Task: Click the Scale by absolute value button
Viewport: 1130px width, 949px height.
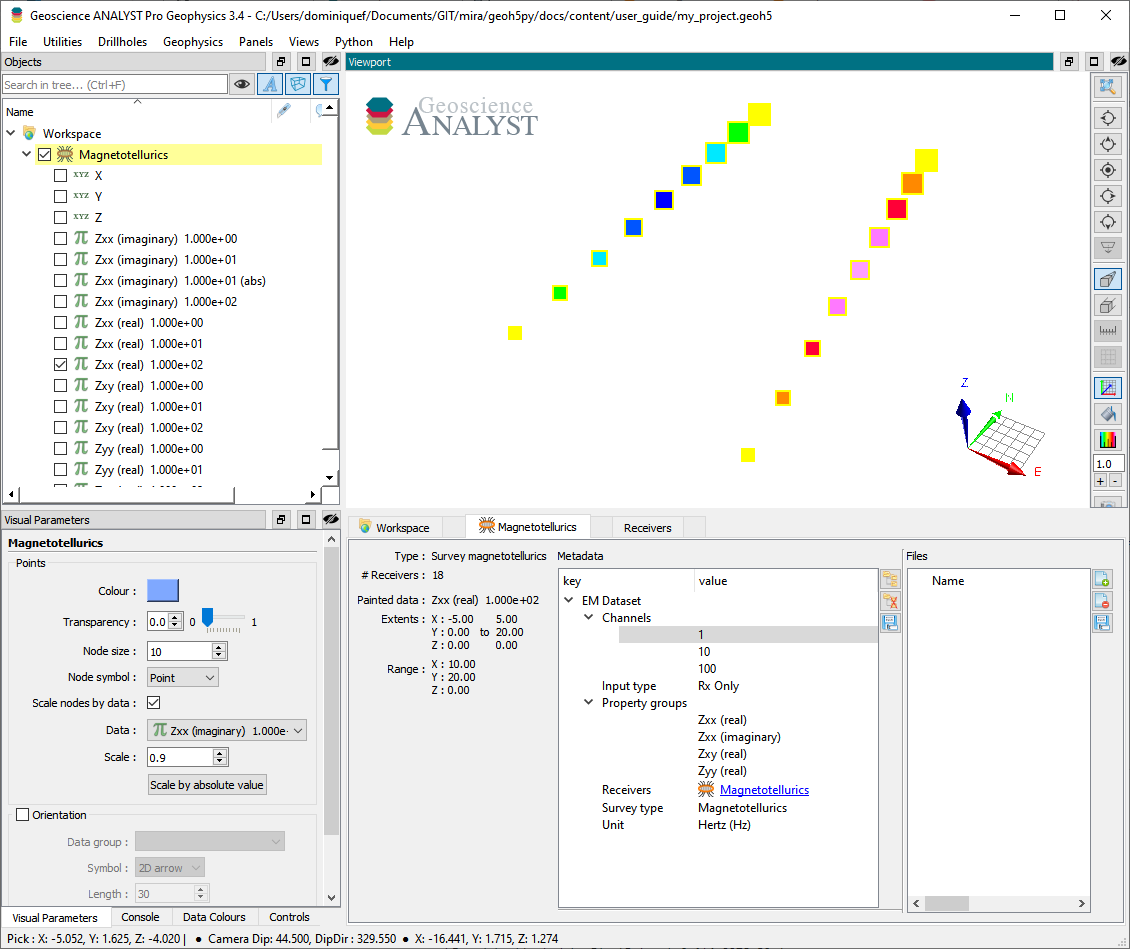Action: click(207, 785)
